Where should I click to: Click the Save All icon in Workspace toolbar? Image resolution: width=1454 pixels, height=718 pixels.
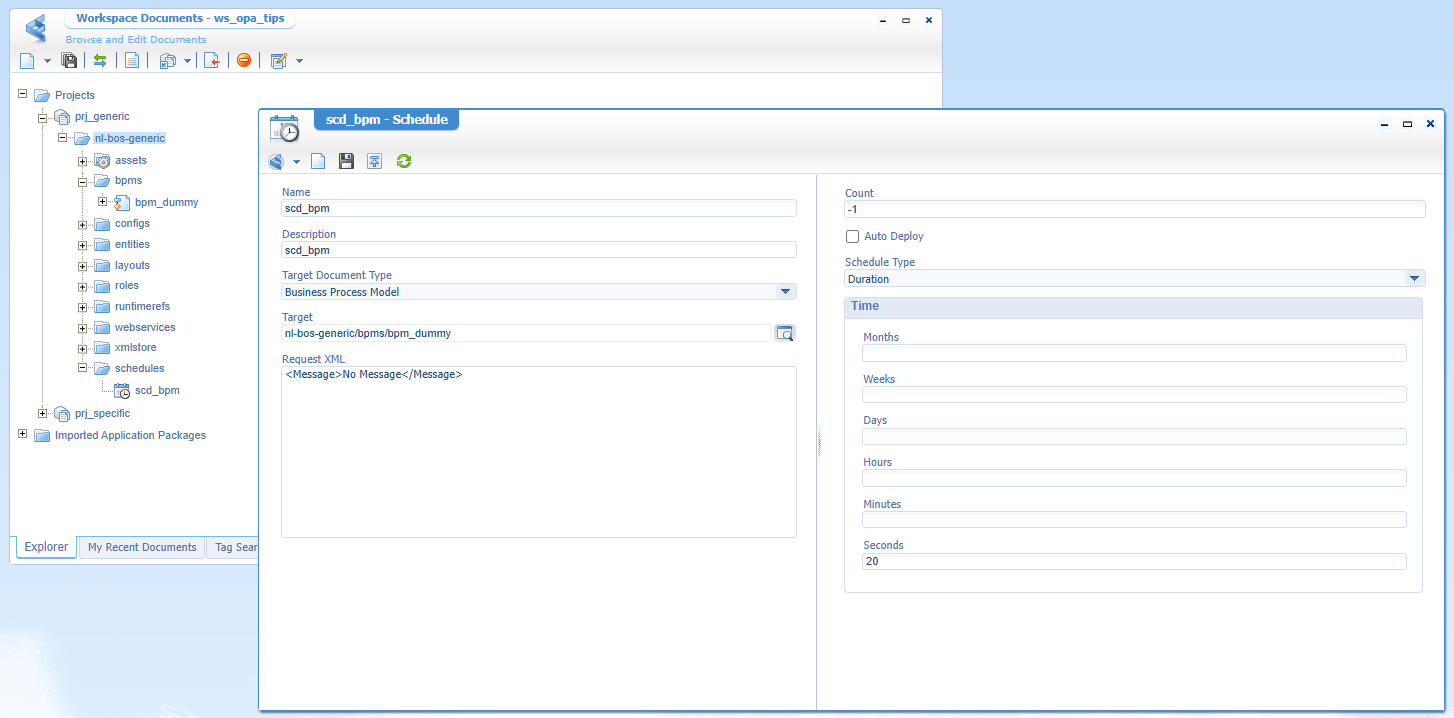tap(69, 61)
